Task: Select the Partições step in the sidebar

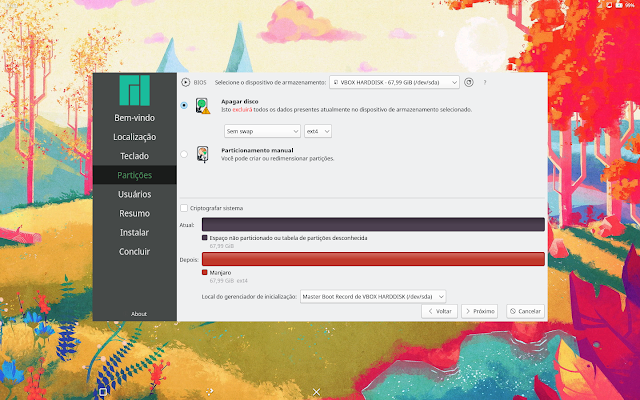Action: (x=135, y=175)
